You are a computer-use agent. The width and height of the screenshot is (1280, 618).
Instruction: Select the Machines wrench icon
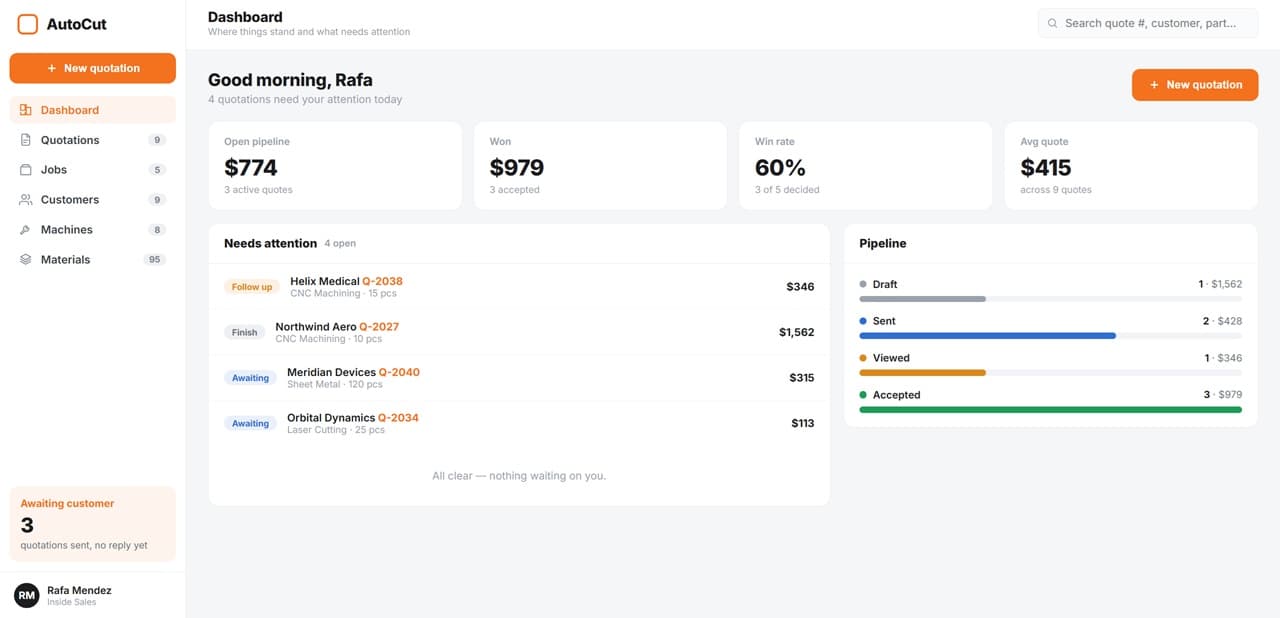[x=26, y=230]
